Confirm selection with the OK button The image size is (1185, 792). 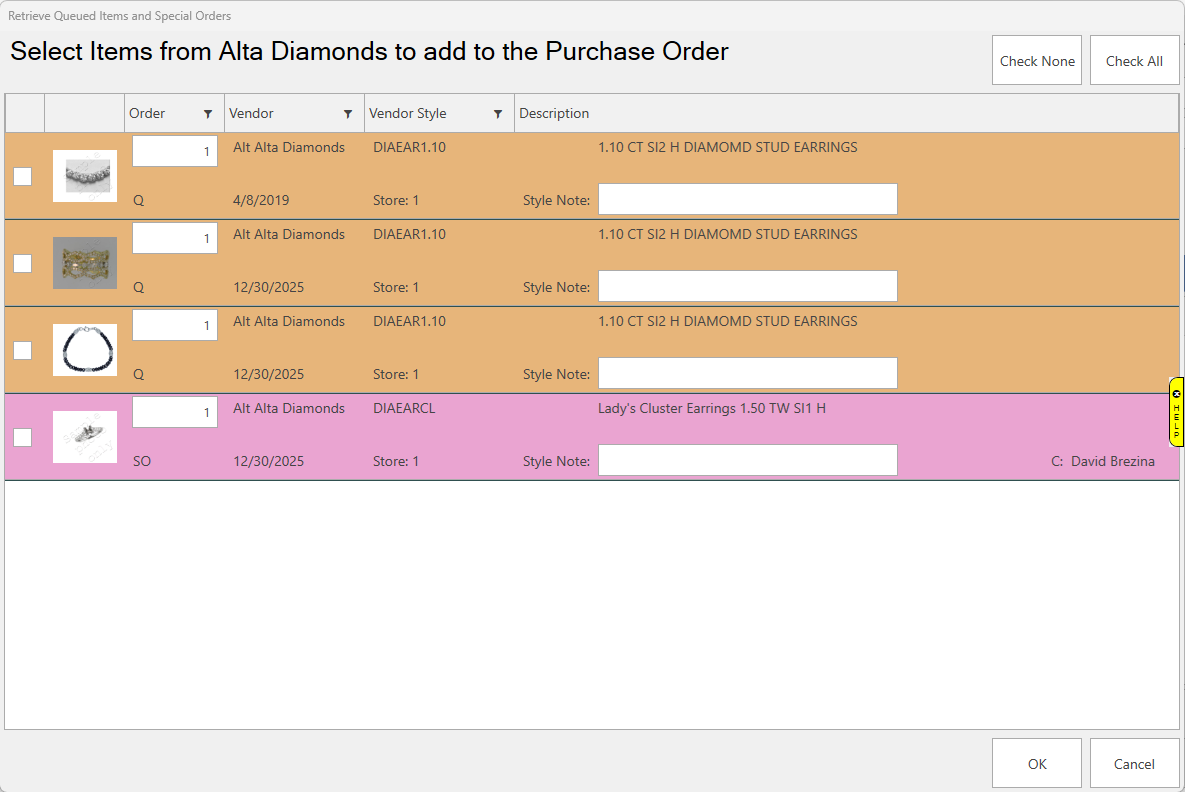1037,763
